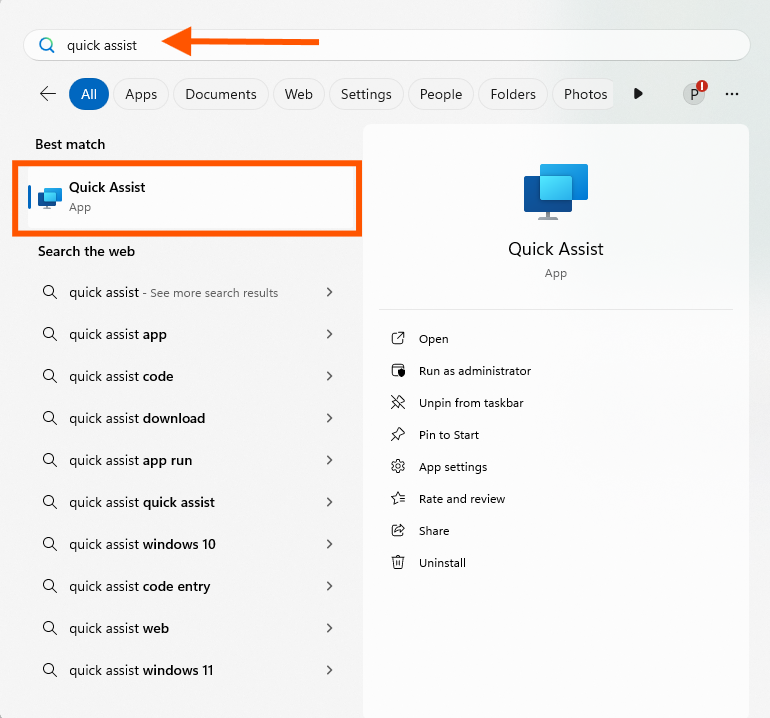This screenshot has height=718, width=770.
Task: Expand chevron for 'quick assist app'
Action: click(x=330, y=334)
